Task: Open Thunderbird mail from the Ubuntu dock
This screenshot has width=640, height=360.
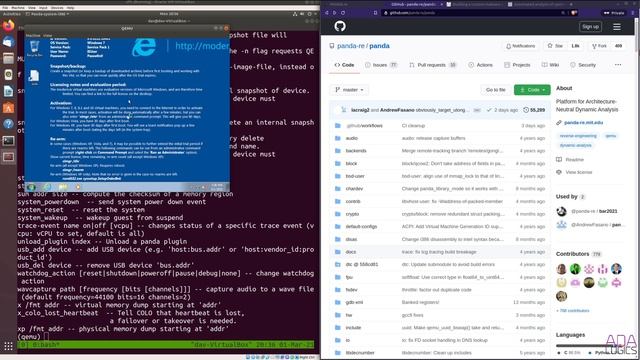Action: (x=8, y=42)
